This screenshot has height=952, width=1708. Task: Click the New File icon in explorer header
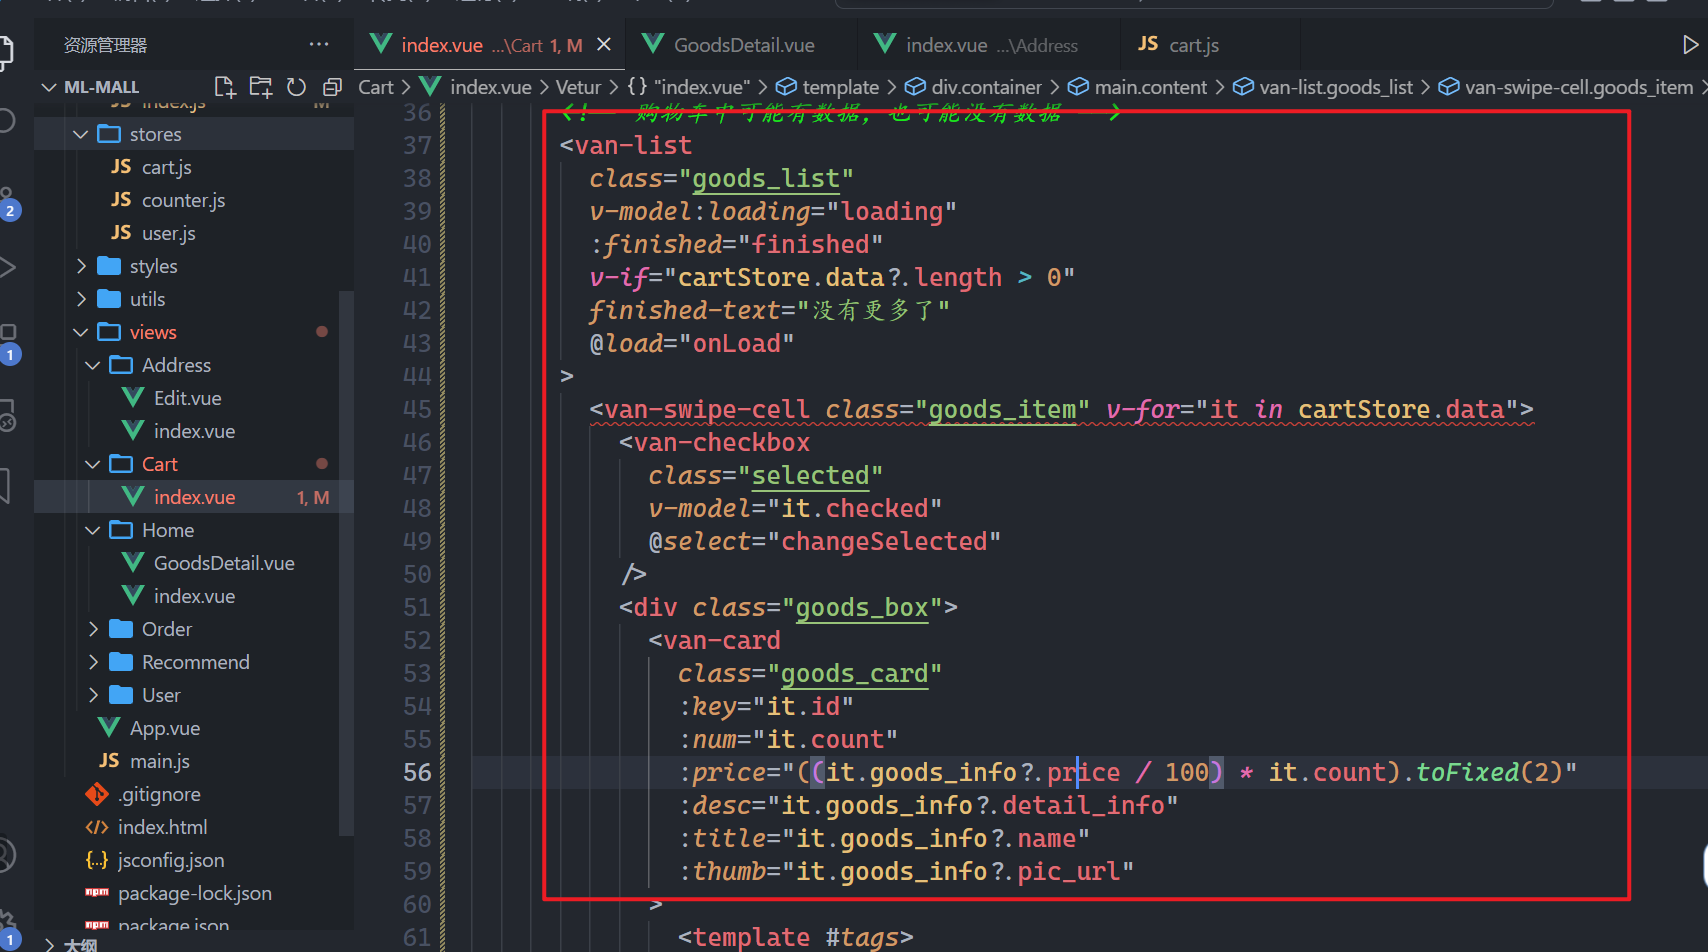coord(225,87)
